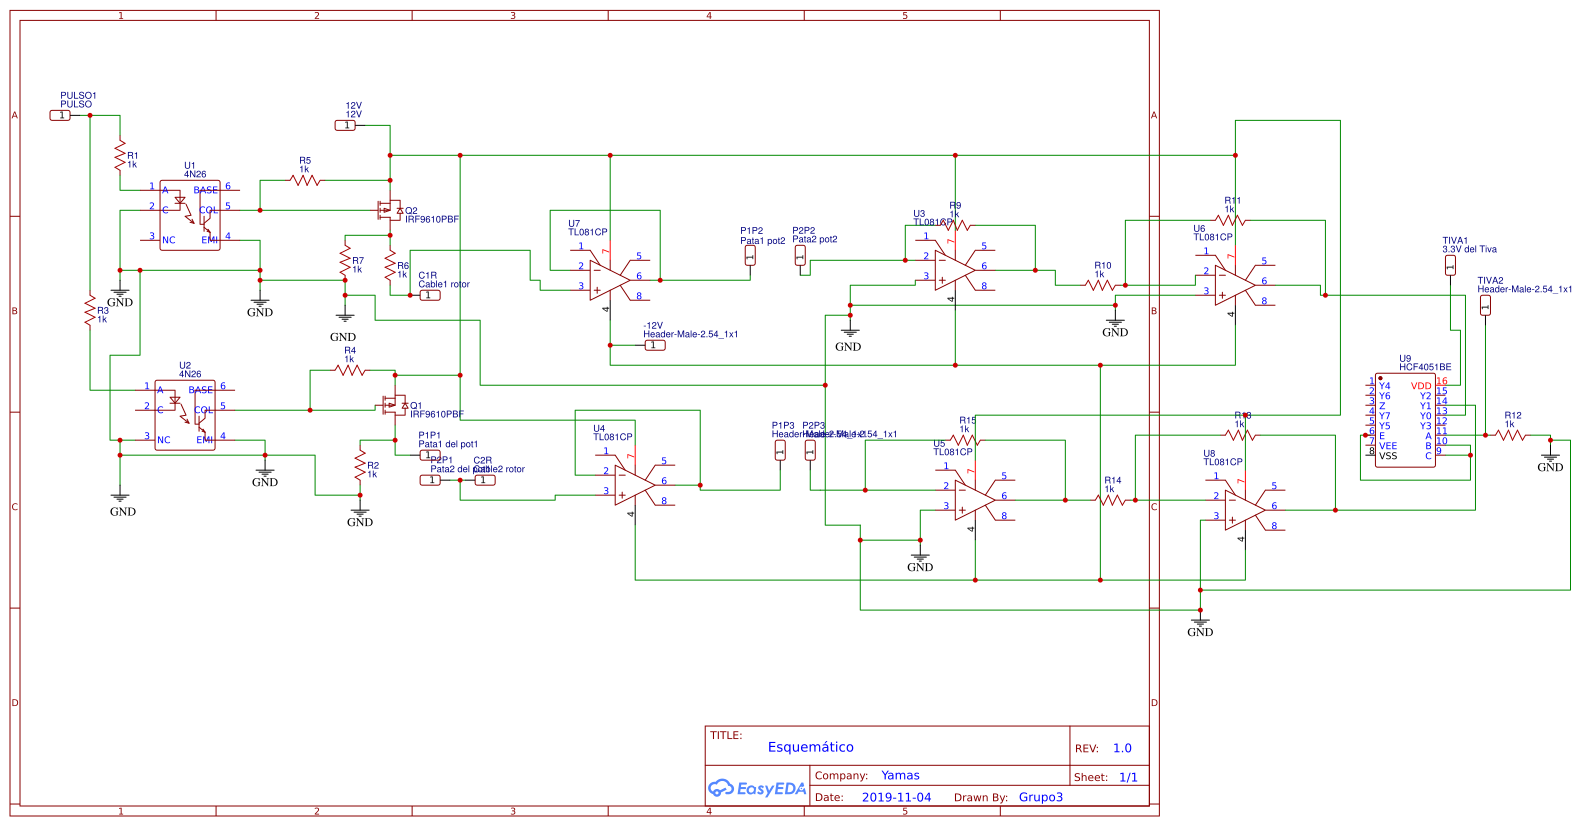1583x826 pixels.
Task: Click the U8 TL081CP op-amp symbol
Action: (1244, 508)
